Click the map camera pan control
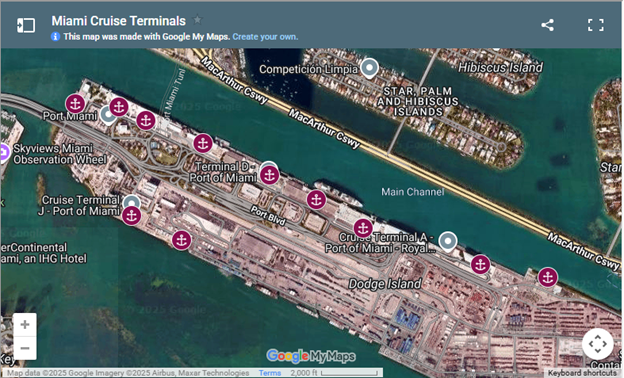This screenshot has height=378, width=624. coord(598,344)
